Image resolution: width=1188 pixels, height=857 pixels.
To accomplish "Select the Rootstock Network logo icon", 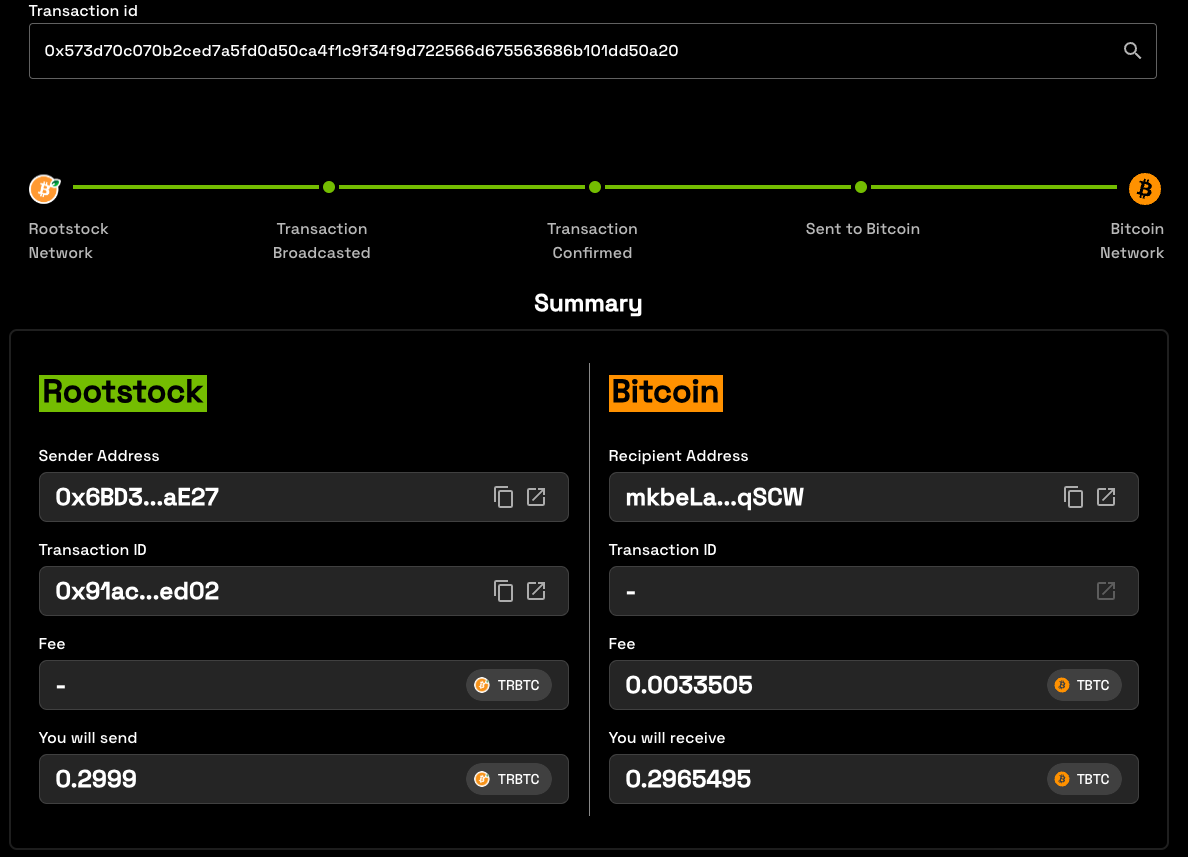I will [44, 188].
